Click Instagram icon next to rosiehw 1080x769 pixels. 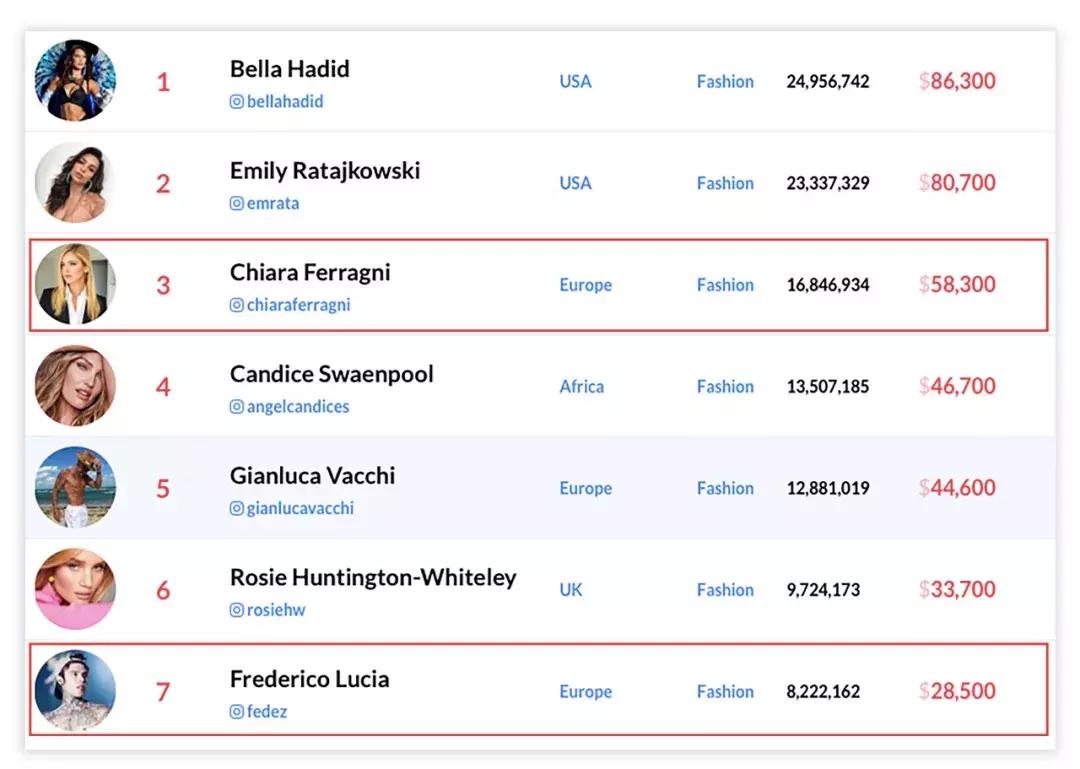coord(237,610)
